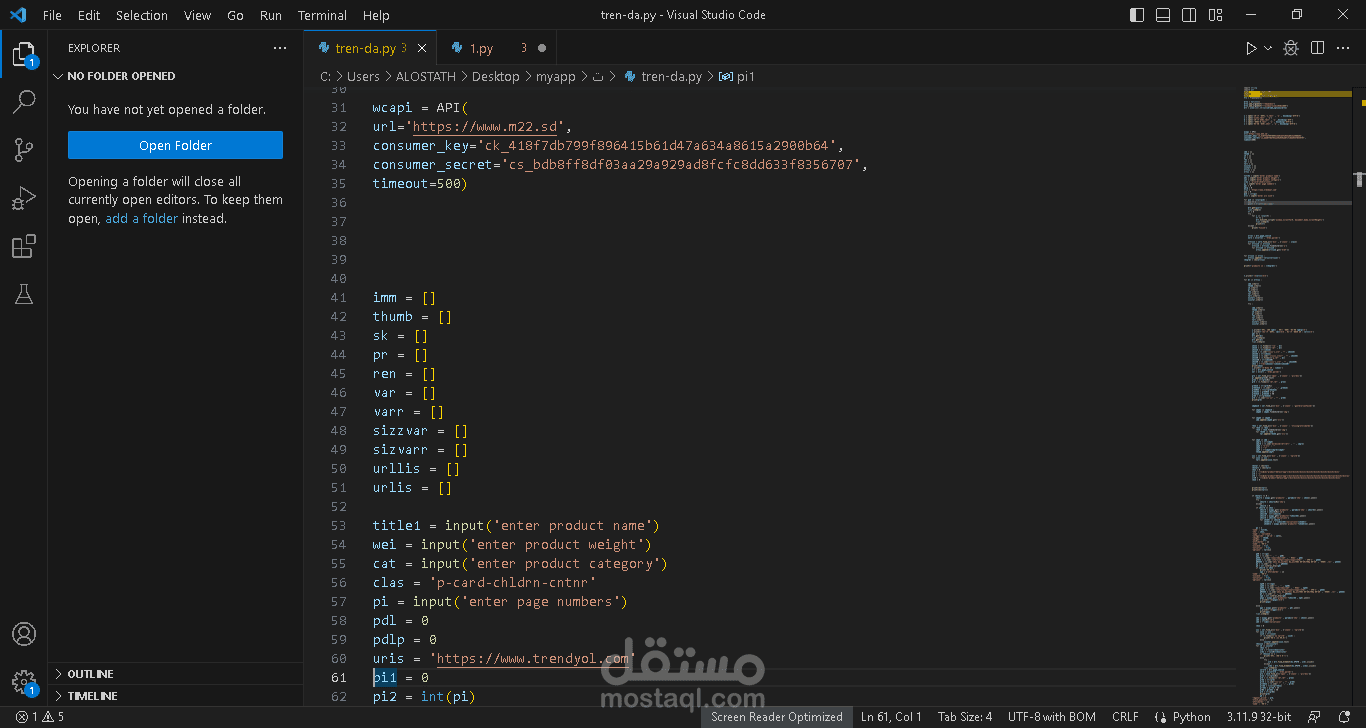Image resolution: width=1366 pixels, height=728 pixels.
Task: Toggle the bottom panel
Action: (1163, 15)
